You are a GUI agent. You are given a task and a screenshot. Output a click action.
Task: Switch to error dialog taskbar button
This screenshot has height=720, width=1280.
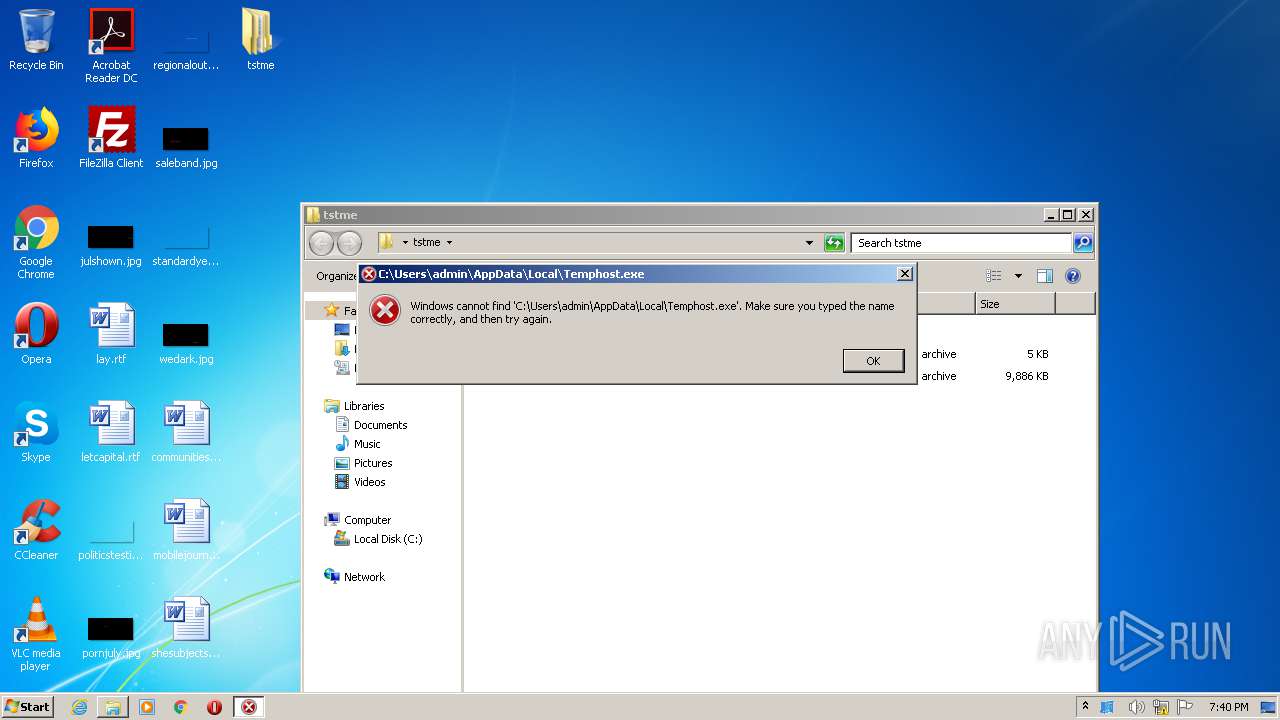pyautogui.click(x=249, y=707)
